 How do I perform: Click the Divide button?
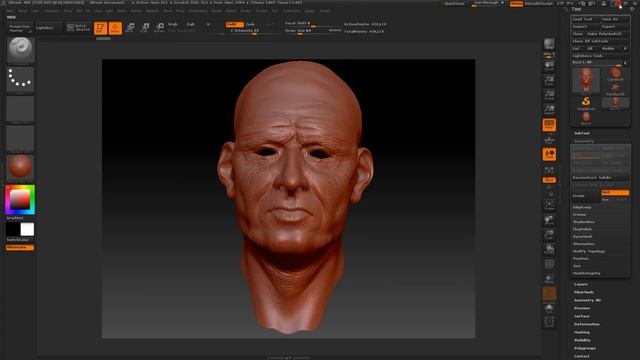[586, 196]
